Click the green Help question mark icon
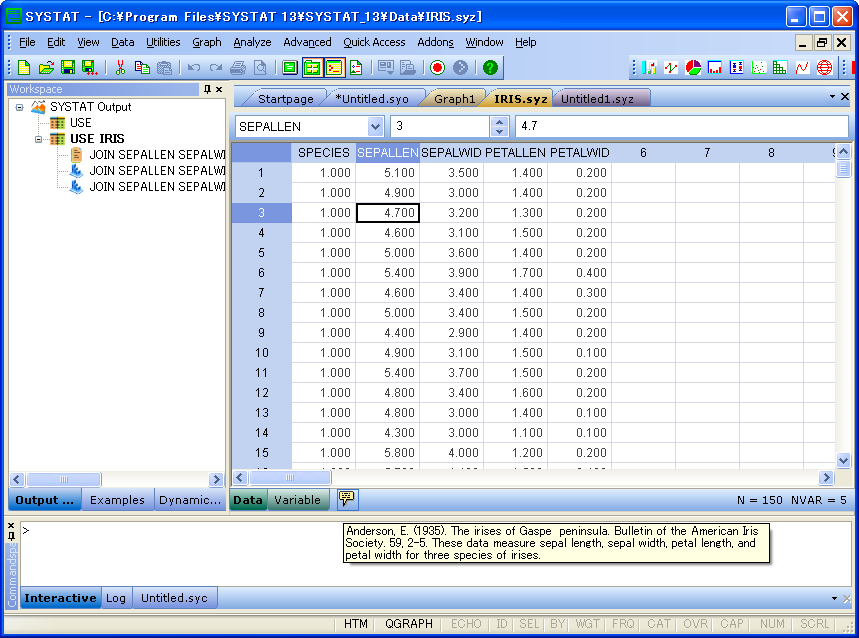Screen dimensions: 859x638 click(490, 67)
